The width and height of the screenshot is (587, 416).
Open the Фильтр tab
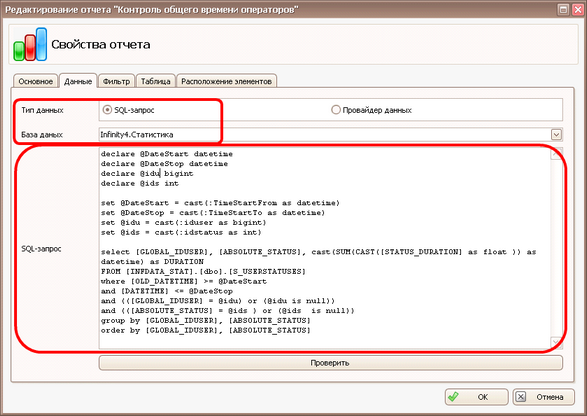(116, 81)
